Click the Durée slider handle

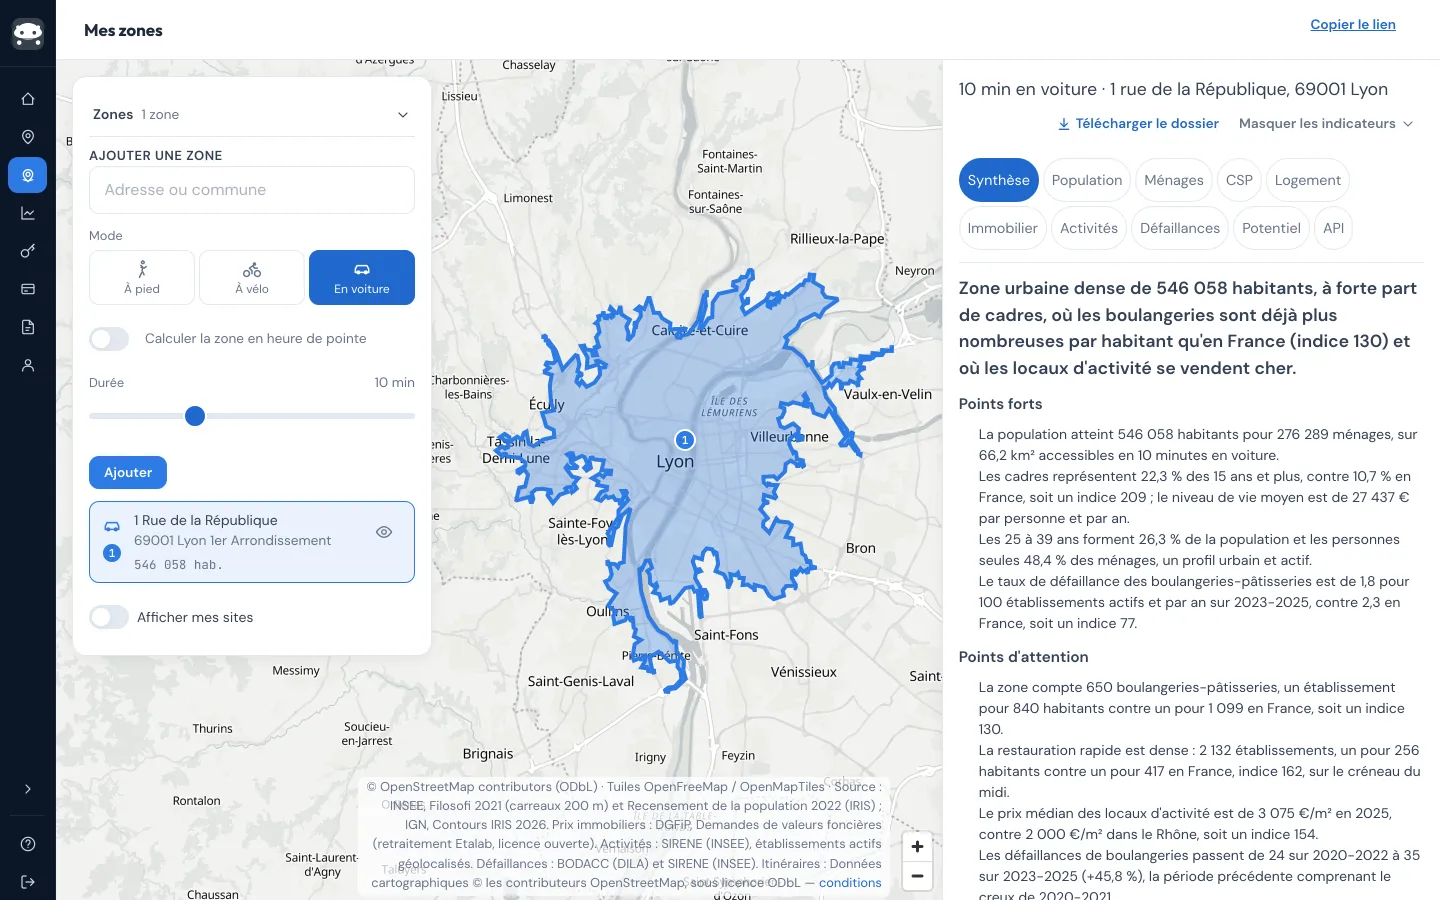(x=195, y=416)
